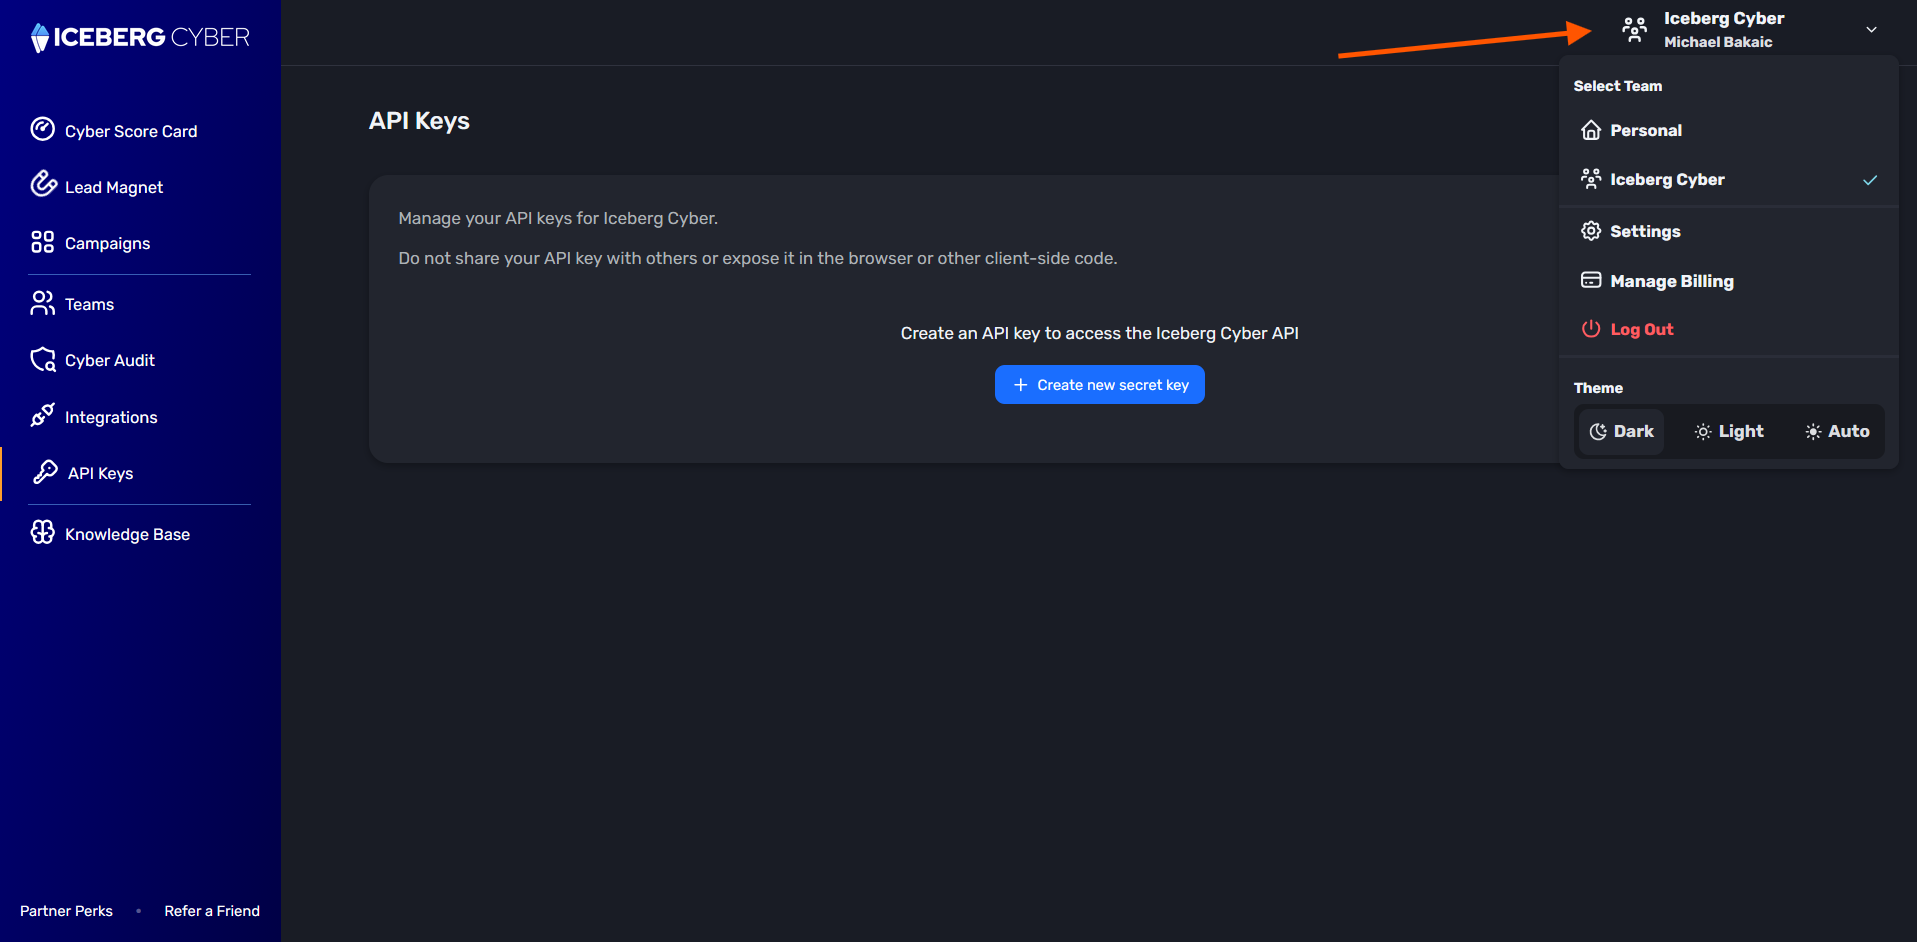Click the Cyber Audit shield icon
The height and width of the screenshot is (942, 1917).
pos(43,359)
